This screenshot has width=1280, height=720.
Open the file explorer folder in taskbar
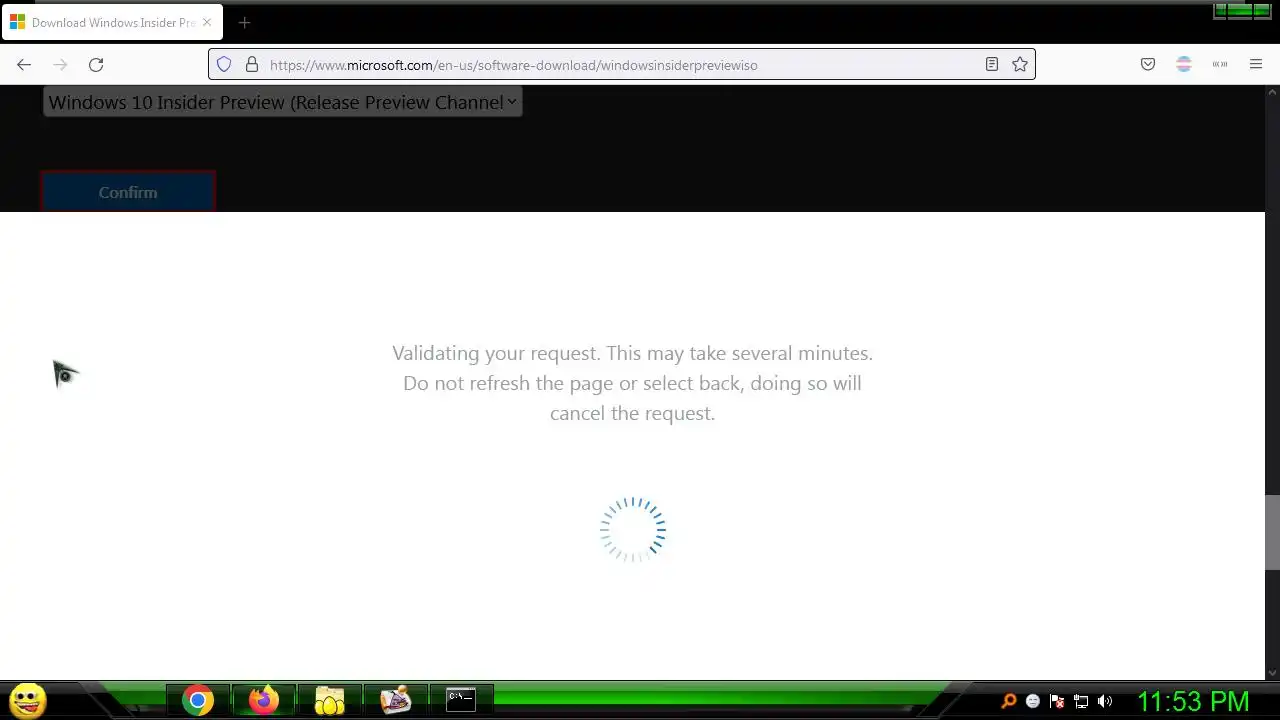pyautogui.click(x=330, y=701)
